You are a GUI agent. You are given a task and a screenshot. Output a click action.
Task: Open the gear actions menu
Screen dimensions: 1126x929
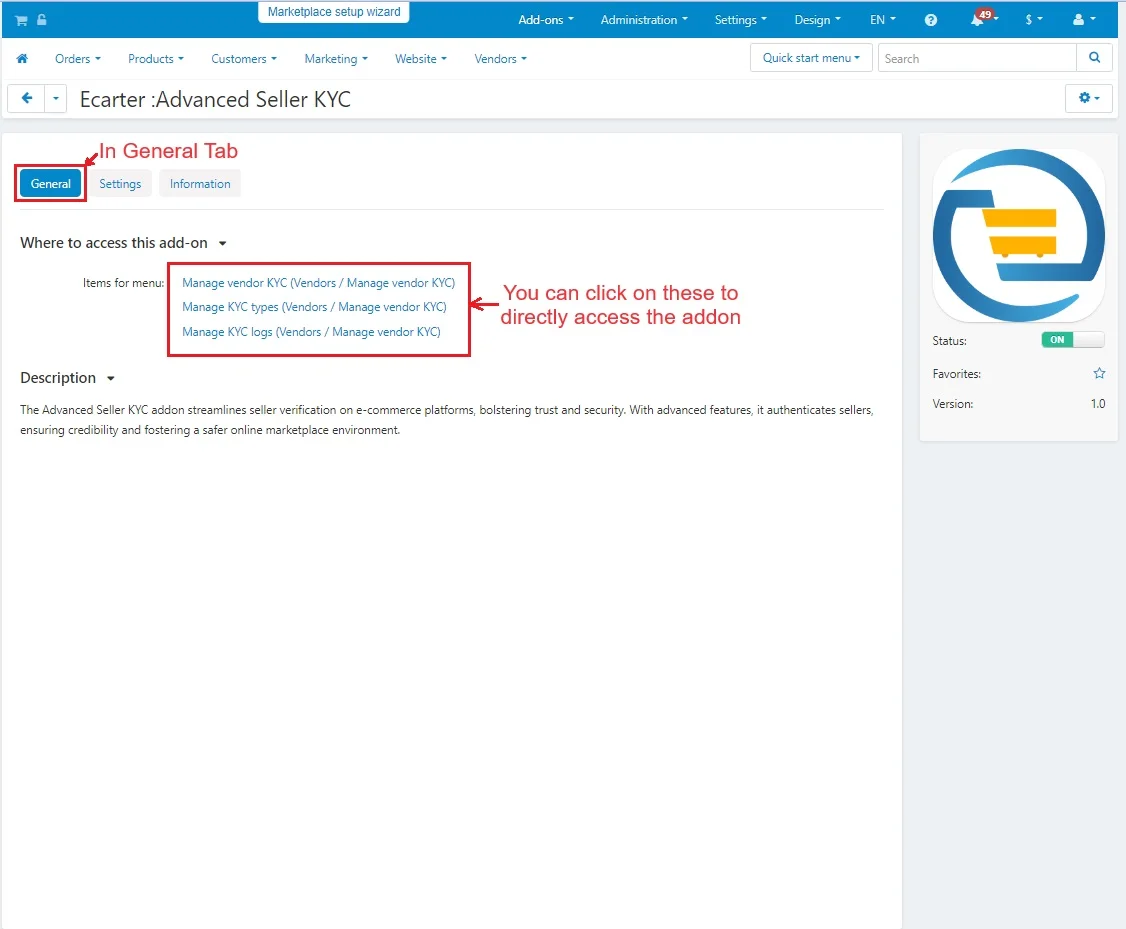[x=1088, y=98]
